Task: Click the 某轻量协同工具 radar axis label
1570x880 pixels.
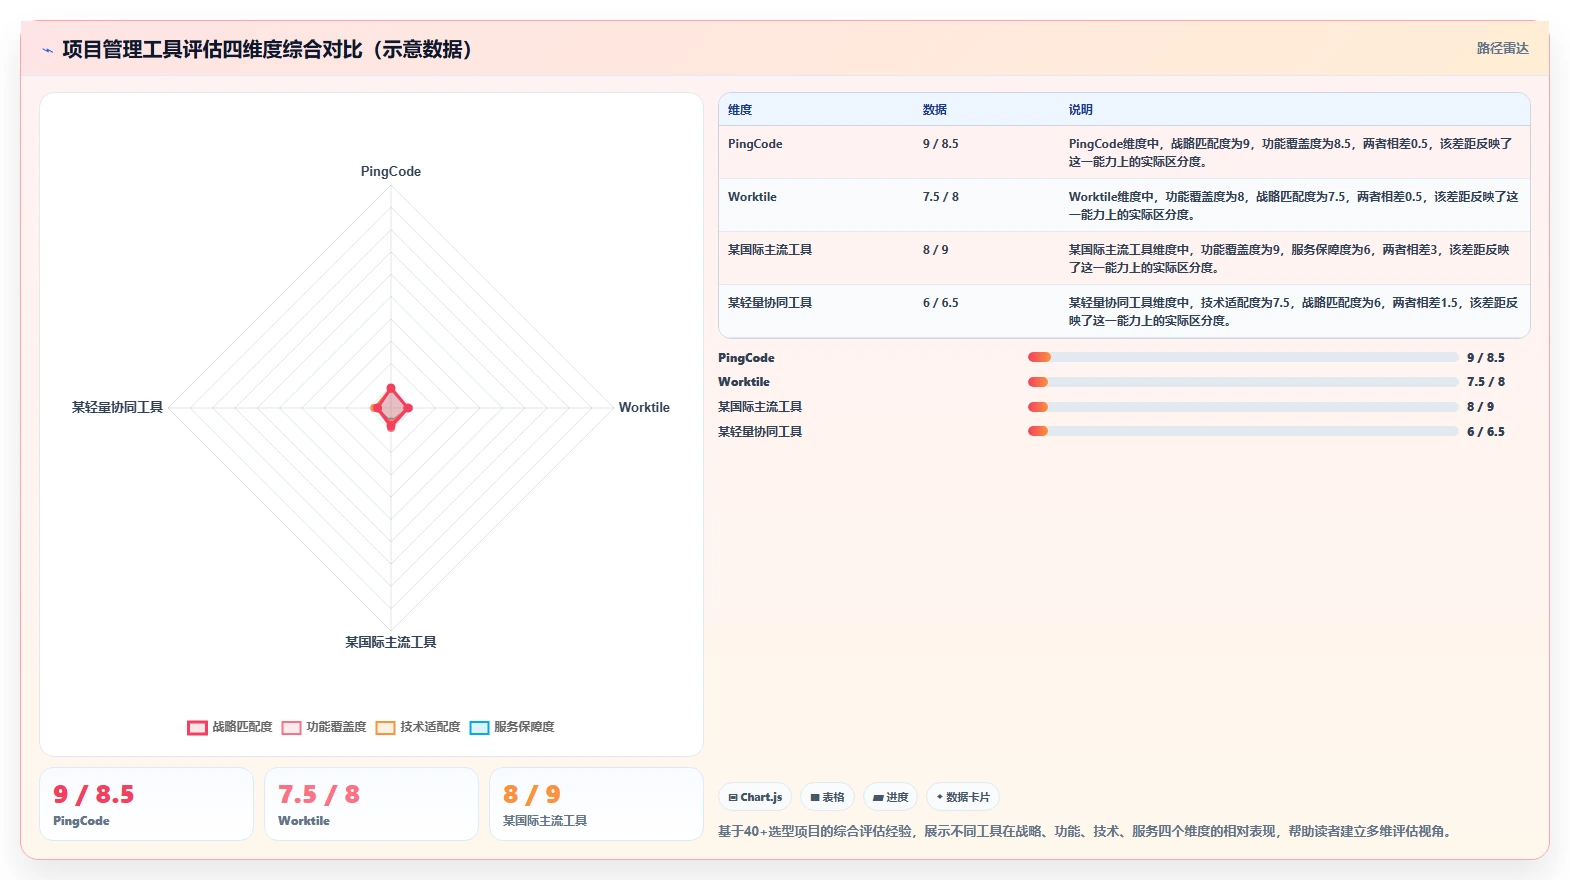Action: 117,407
